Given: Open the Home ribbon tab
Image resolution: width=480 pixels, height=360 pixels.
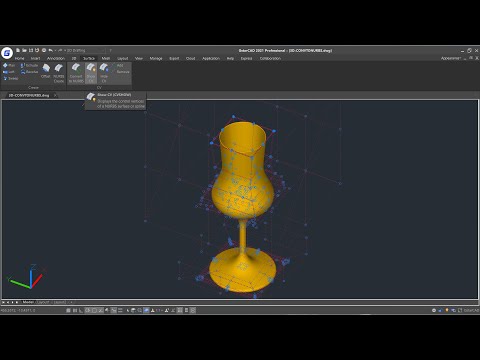Looking at the screenshot, I should click(x=19, y=58).
